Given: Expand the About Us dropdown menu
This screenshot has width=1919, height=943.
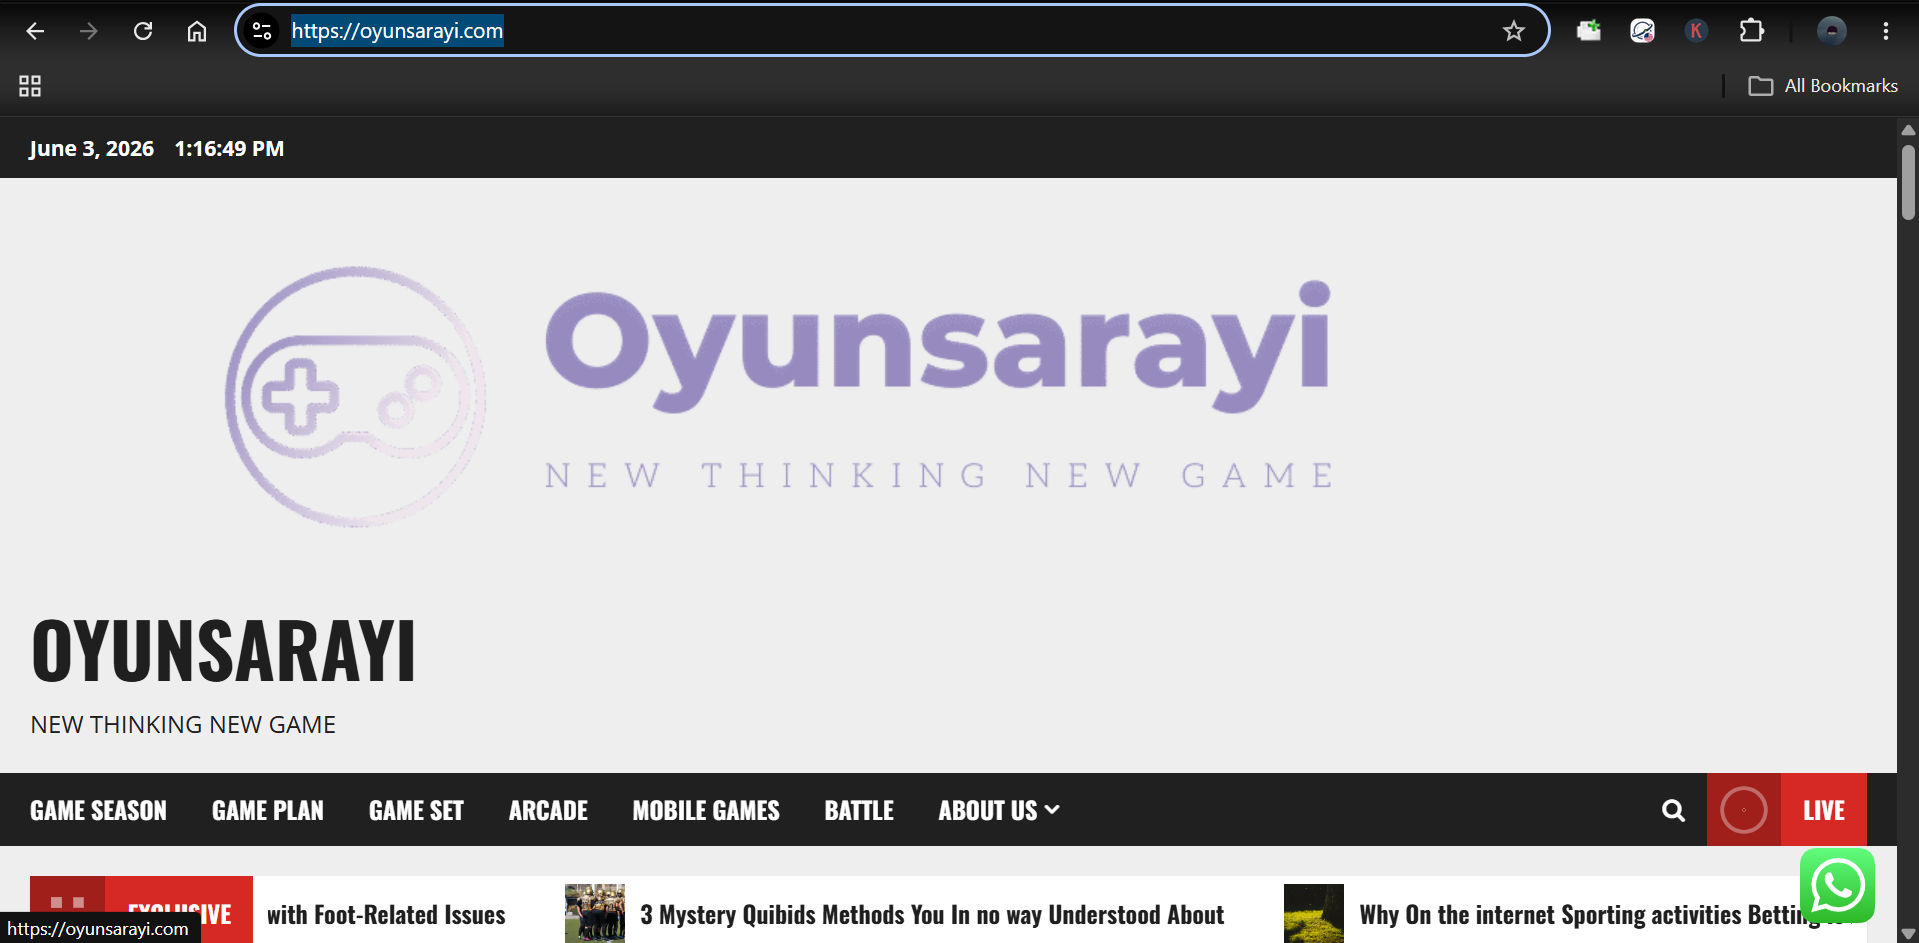Looking at the screenshot, I should (x=998, y=810).
